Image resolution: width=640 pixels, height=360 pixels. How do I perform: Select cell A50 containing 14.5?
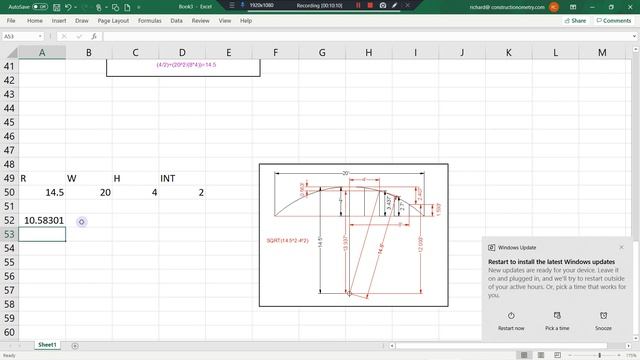(42, 192)
